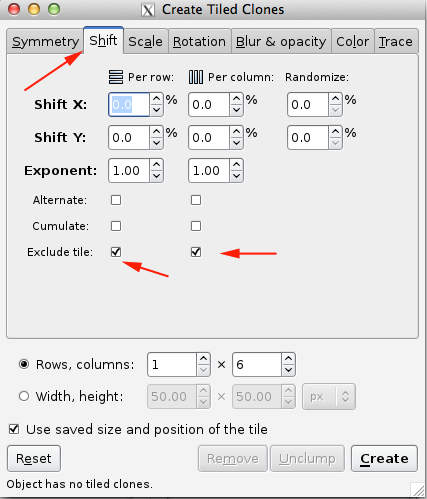427x499 pixels.
Task: Switch to the Symmetry tab
Action: click(45, 42)
